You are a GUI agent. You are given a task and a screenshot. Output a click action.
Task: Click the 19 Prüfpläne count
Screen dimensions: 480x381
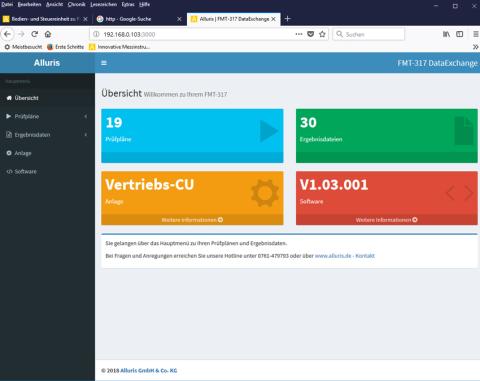[114, 123]
